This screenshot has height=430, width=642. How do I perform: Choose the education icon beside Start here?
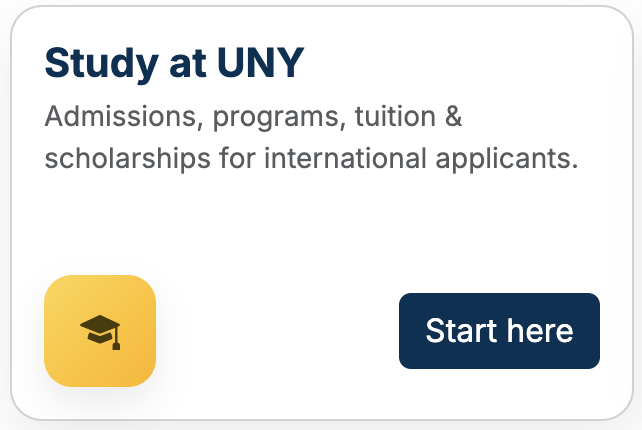coord(100,330)
